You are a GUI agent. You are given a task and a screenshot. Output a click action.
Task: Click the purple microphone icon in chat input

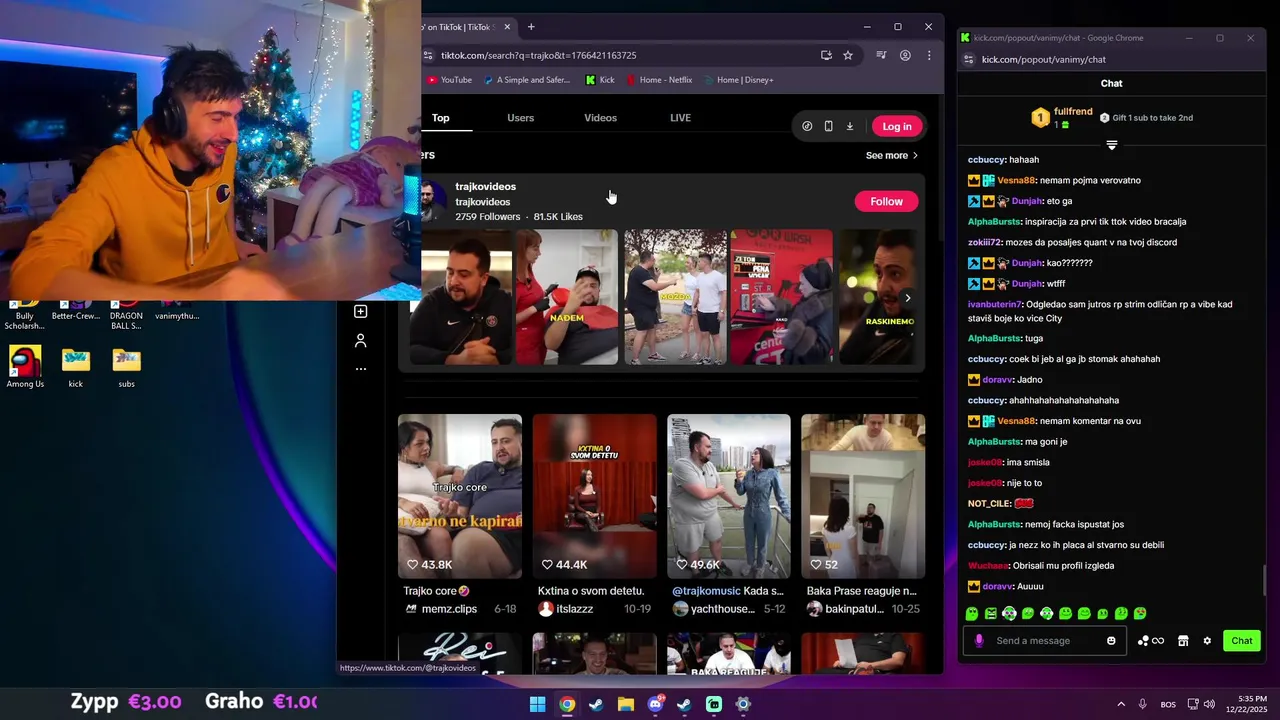point(979,641)
